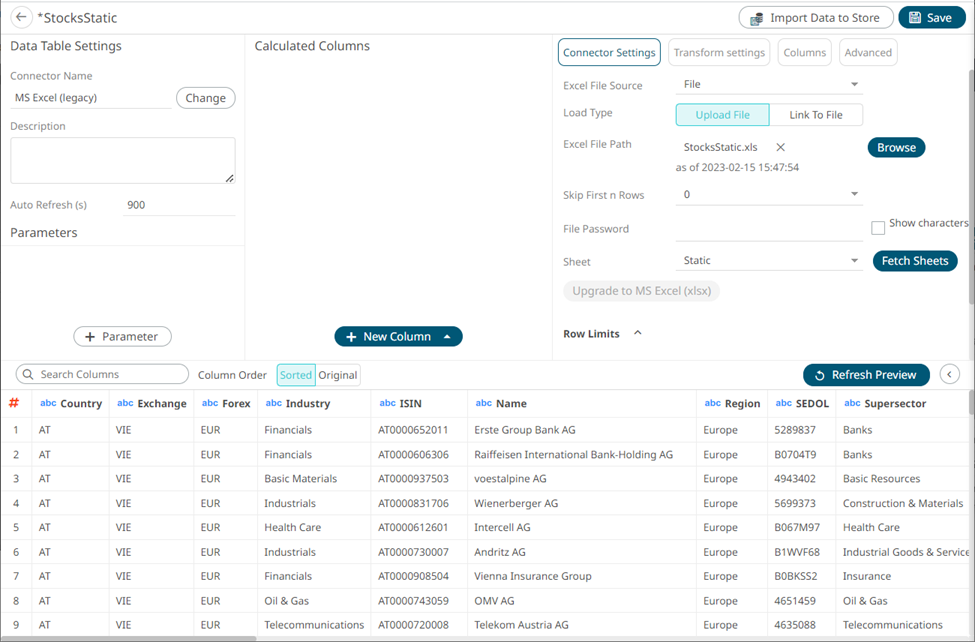Viewport: 975px width, 642px height.
Task: Click the Fetch Sheets button
Action: (914, 261)
